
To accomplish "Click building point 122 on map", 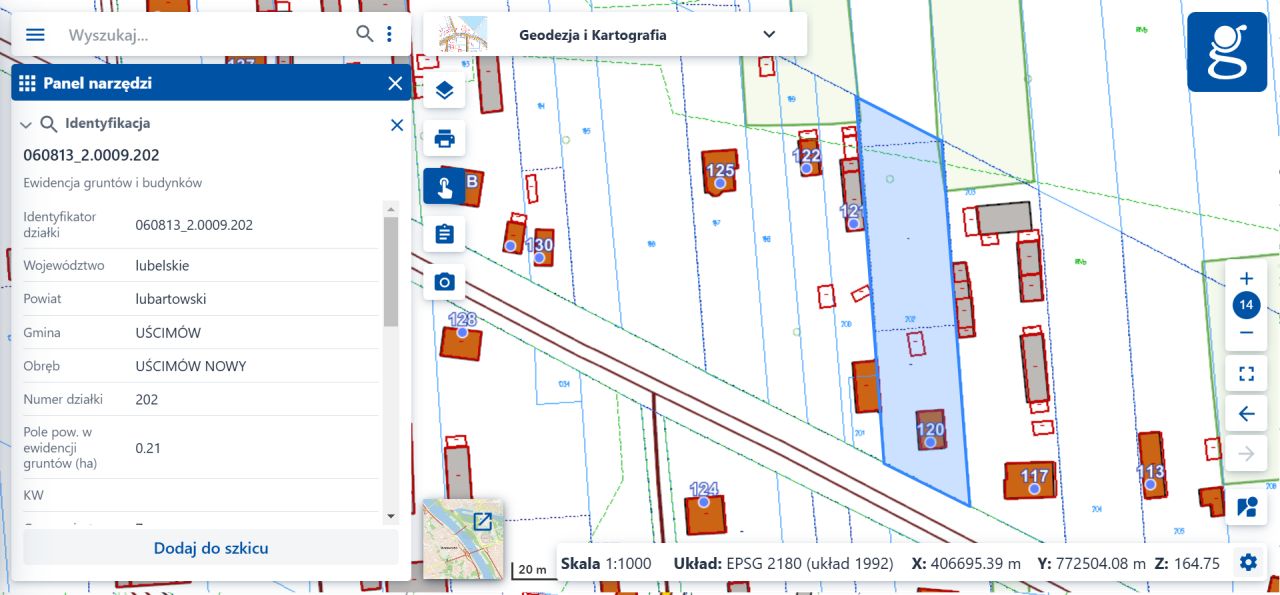I will (x=806, y=168).
